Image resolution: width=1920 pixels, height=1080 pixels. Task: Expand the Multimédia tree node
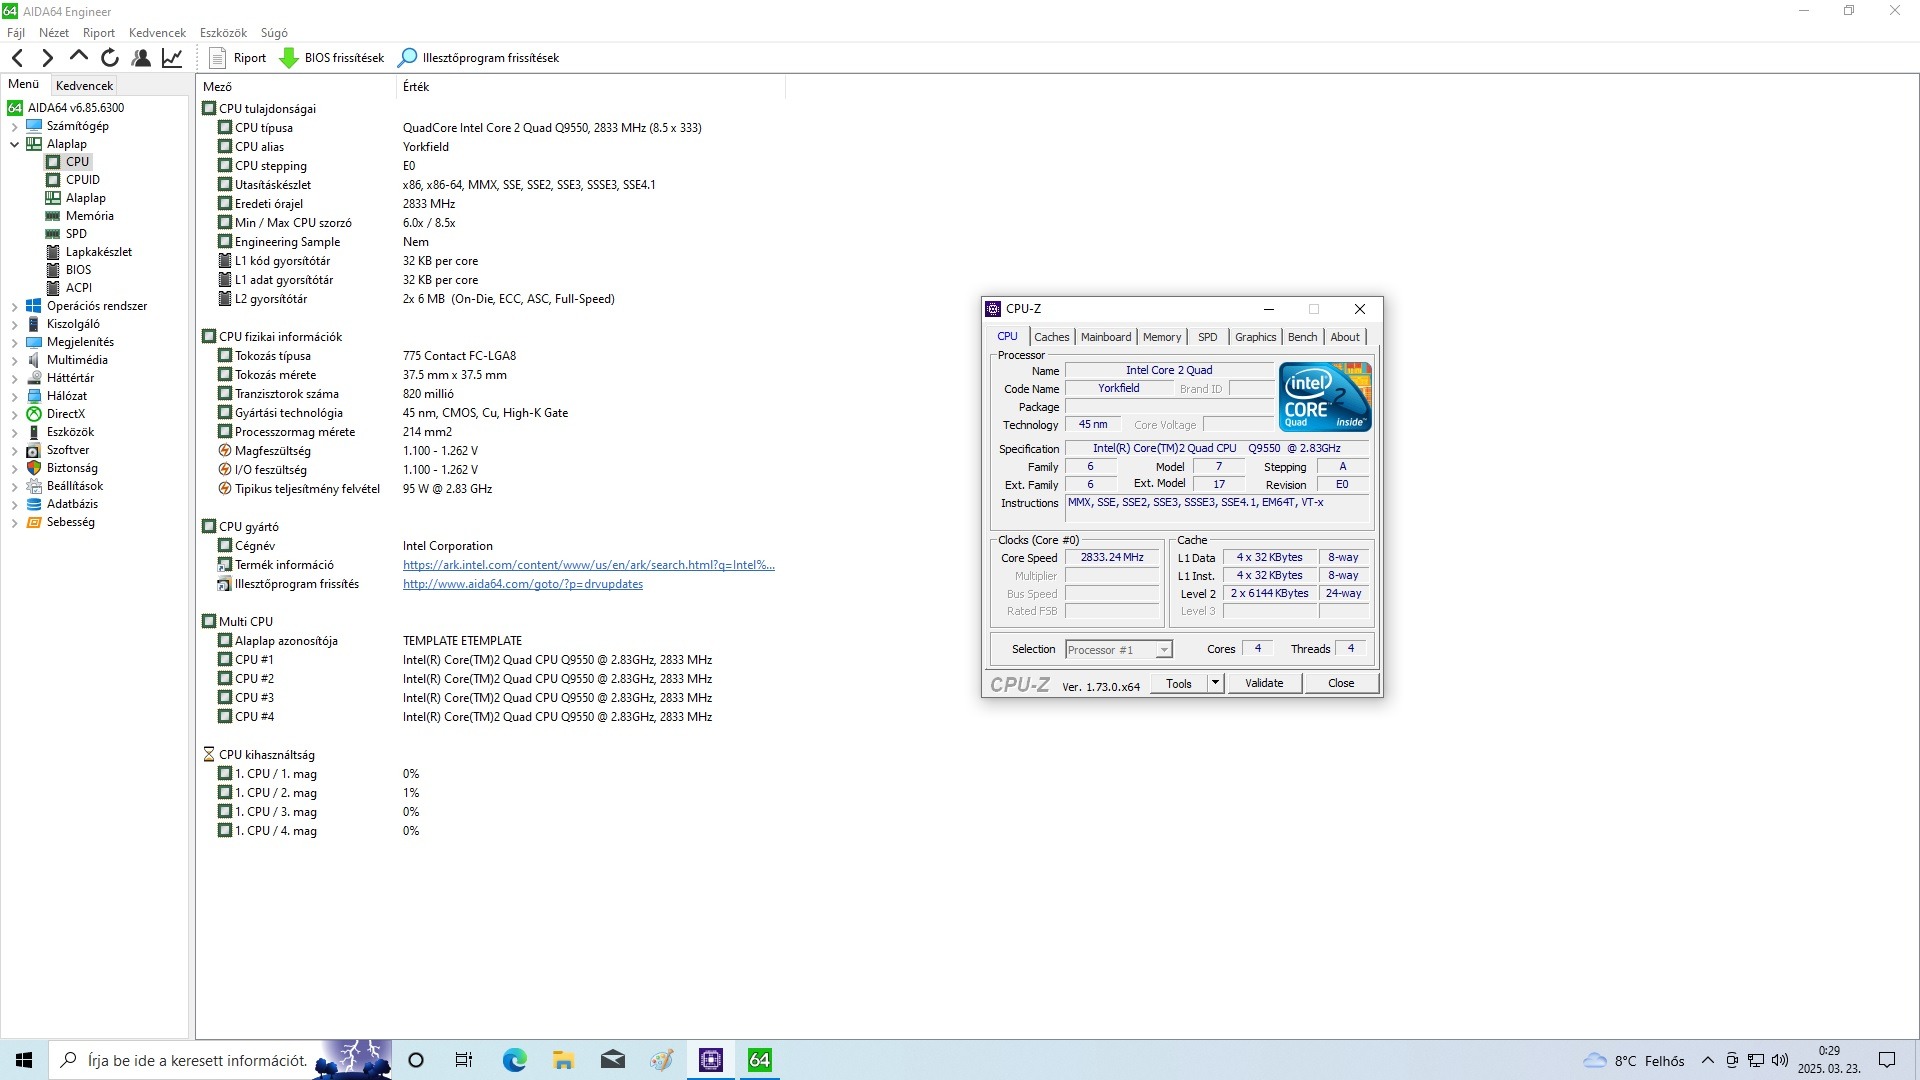(14, 360)
